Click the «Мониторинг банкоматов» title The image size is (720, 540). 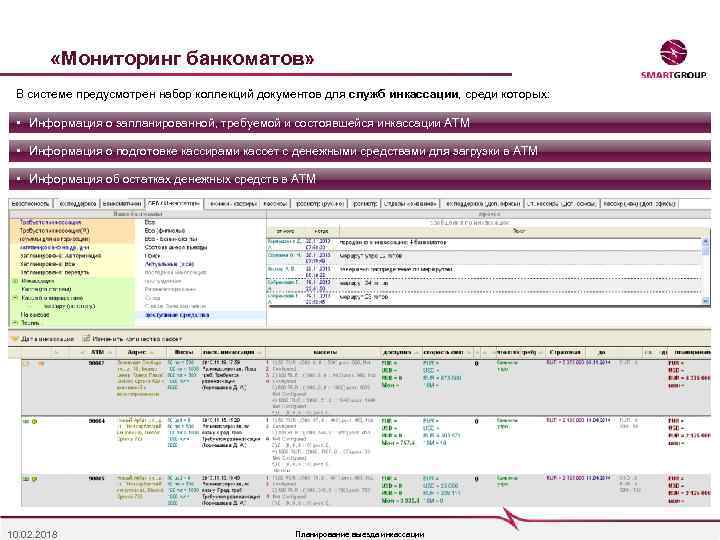point(182,58)
